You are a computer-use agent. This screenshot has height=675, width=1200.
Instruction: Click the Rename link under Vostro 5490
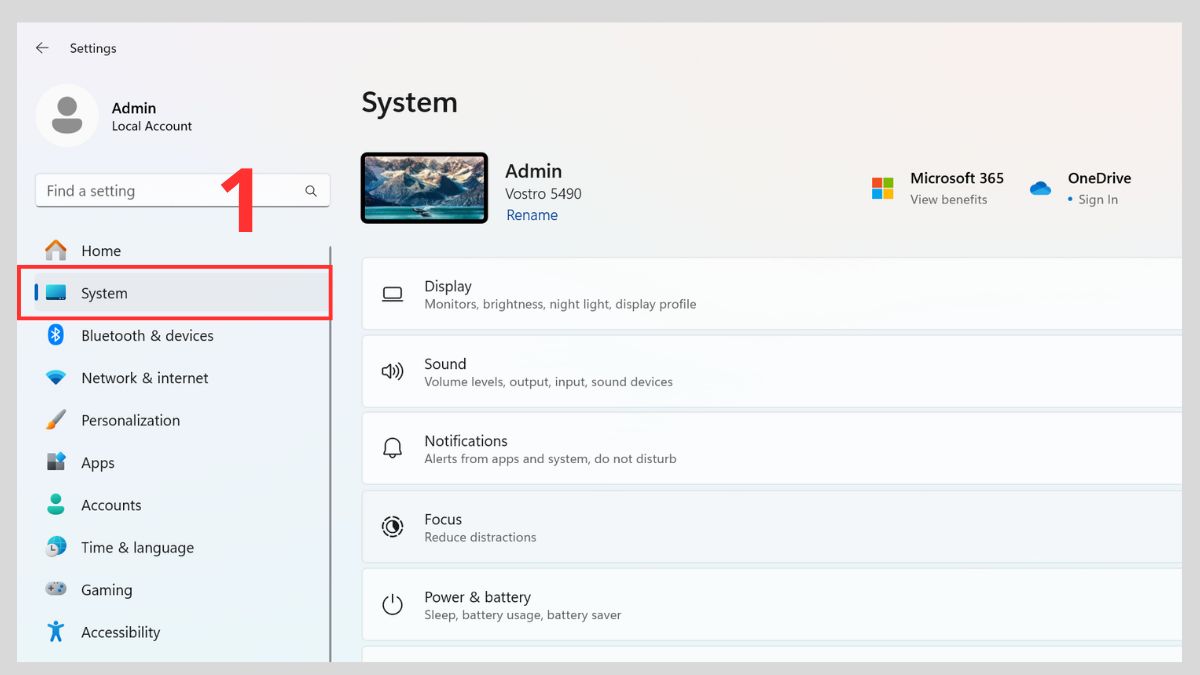click(532, 215)
